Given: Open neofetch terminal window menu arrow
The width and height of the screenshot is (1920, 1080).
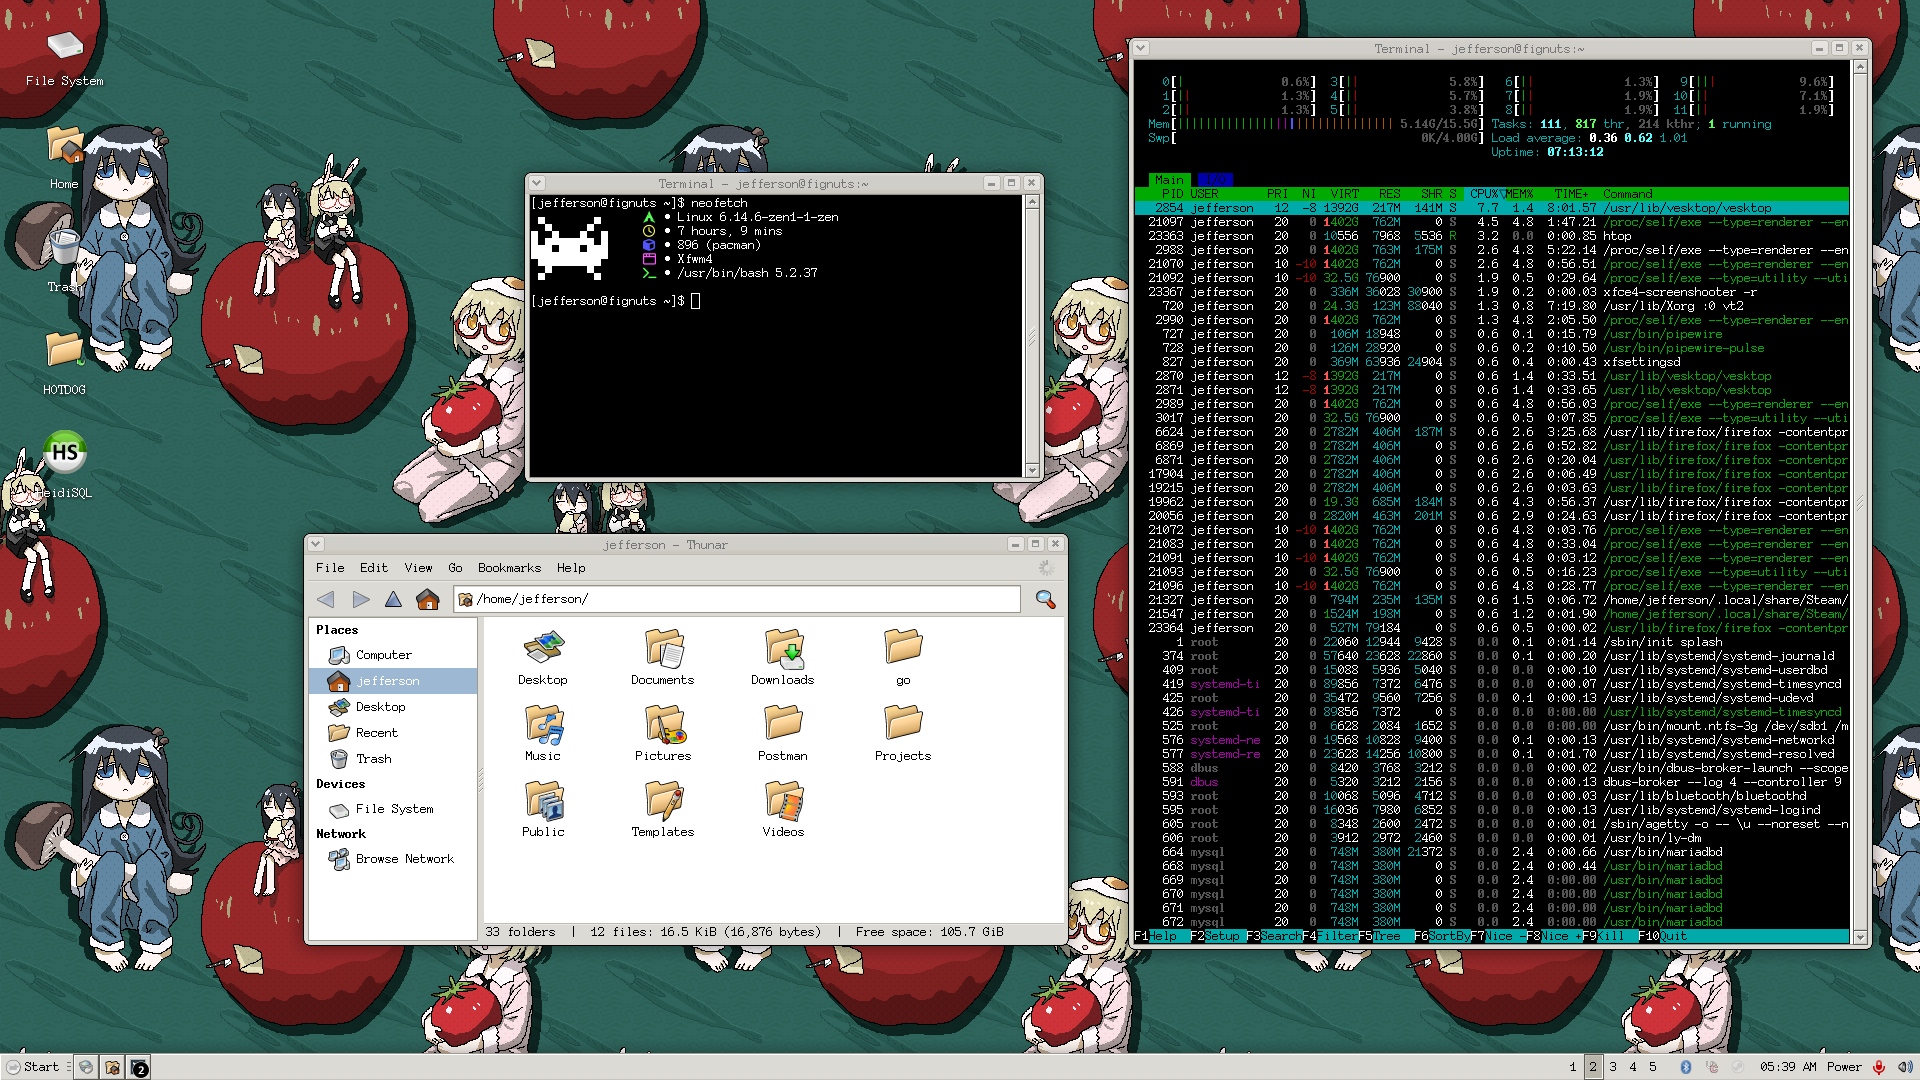Looking at the screenshot, I should point(537,183).
